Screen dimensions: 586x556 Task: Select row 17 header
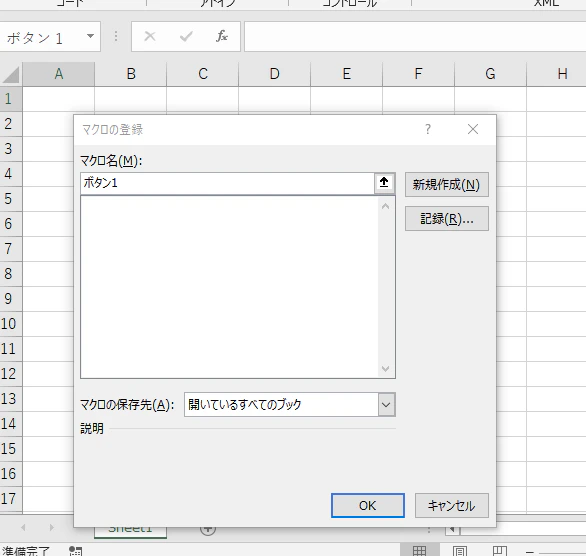pos(11,499)
